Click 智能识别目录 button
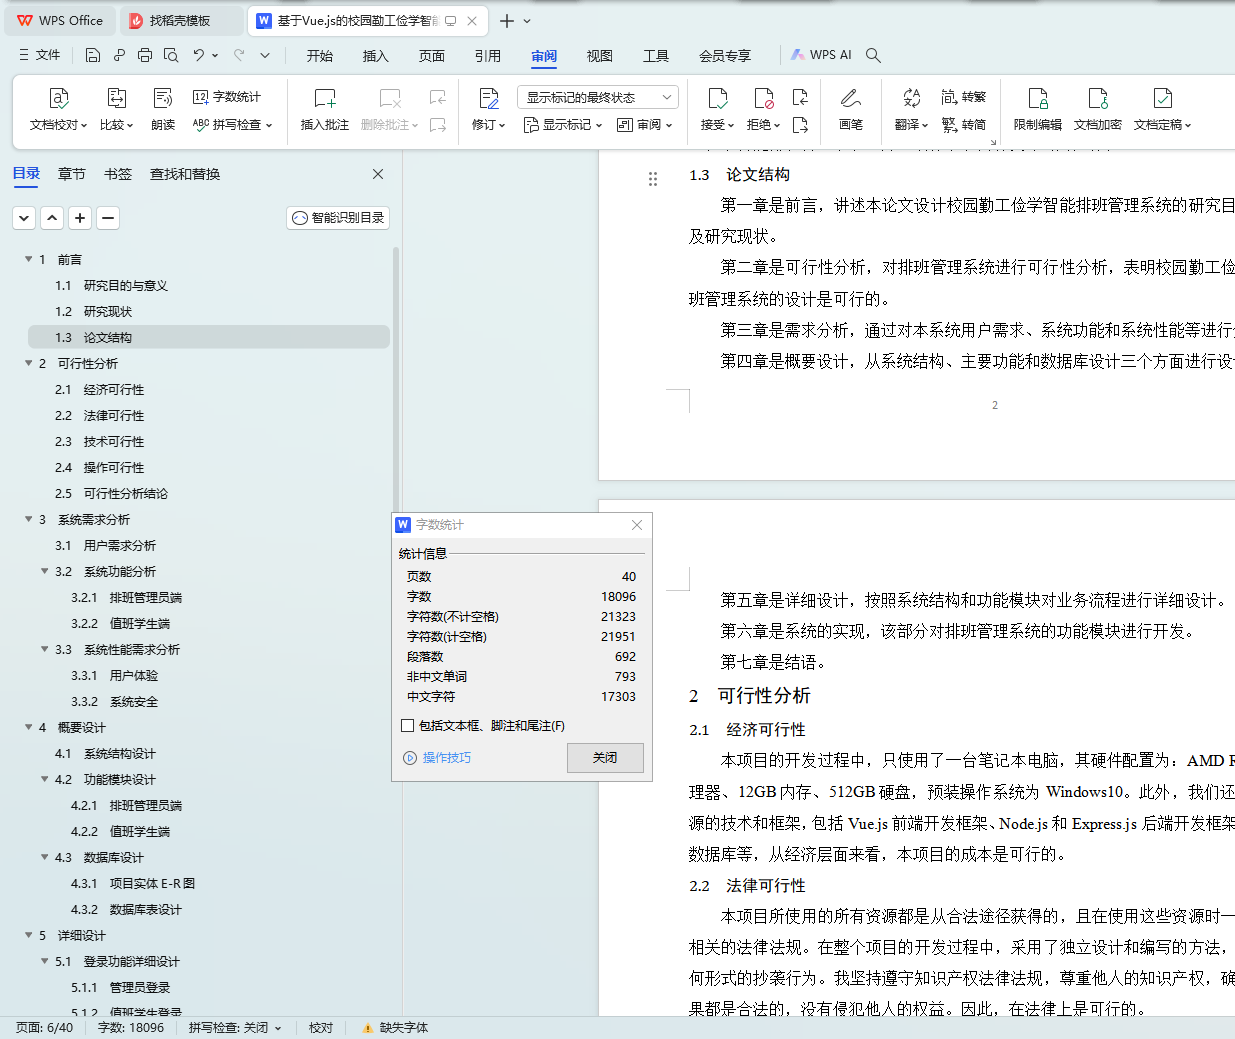 [x=338, y=217]
